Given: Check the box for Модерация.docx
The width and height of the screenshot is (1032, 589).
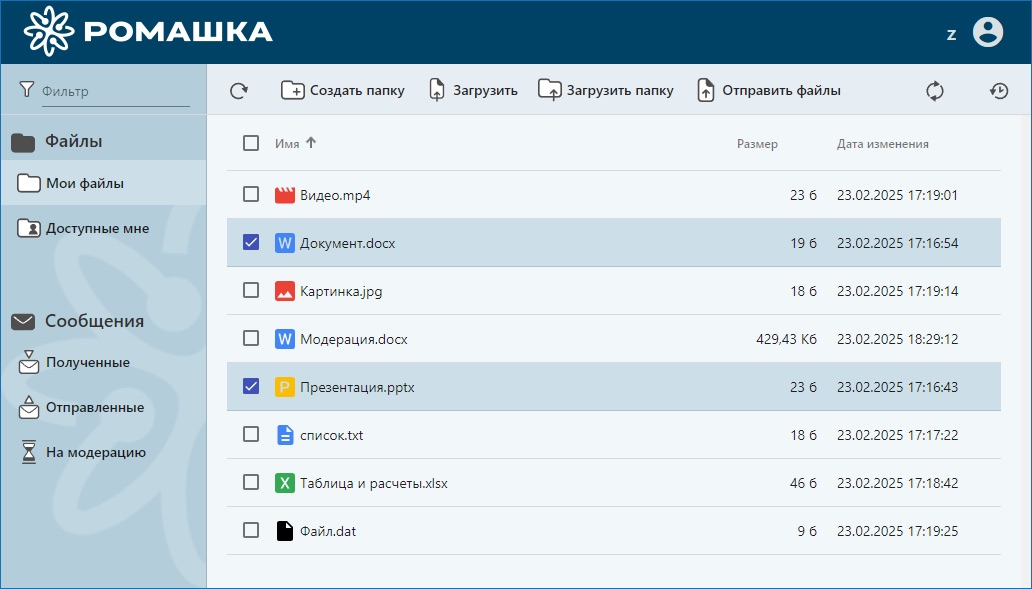Looking at the screenshot, I should (251, 338).
